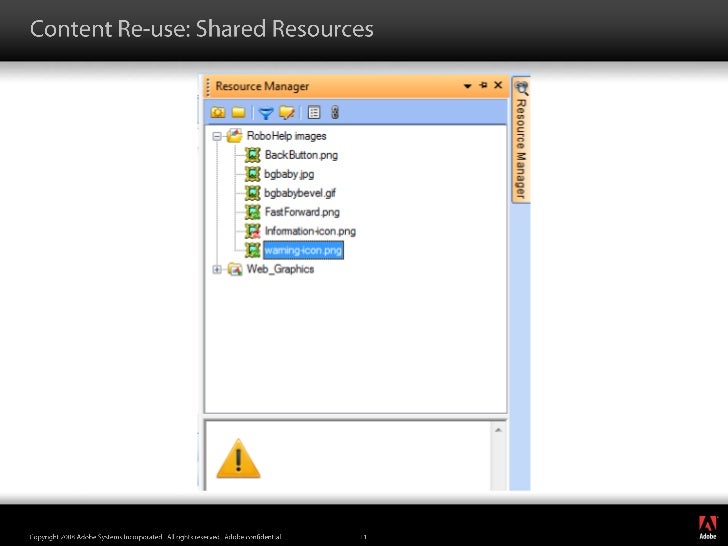728x546 pixels.
Task: Click the Web_Graphics folder icon
Action: tap(235, 269)
